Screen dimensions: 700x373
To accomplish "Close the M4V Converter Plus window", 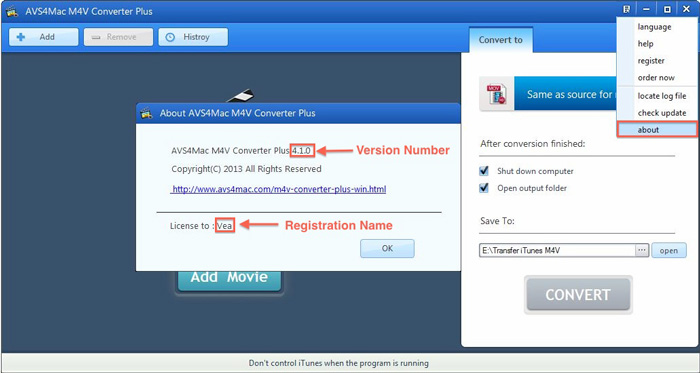I will (687, 9).
